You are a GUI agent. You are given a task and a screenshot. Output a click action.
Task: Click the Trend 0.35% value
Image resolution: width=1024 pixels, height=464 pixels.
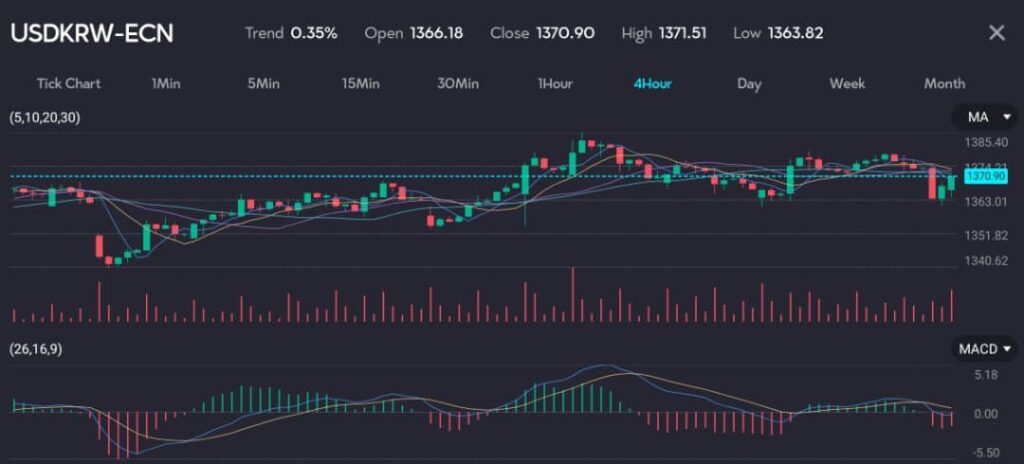point(313,33)
